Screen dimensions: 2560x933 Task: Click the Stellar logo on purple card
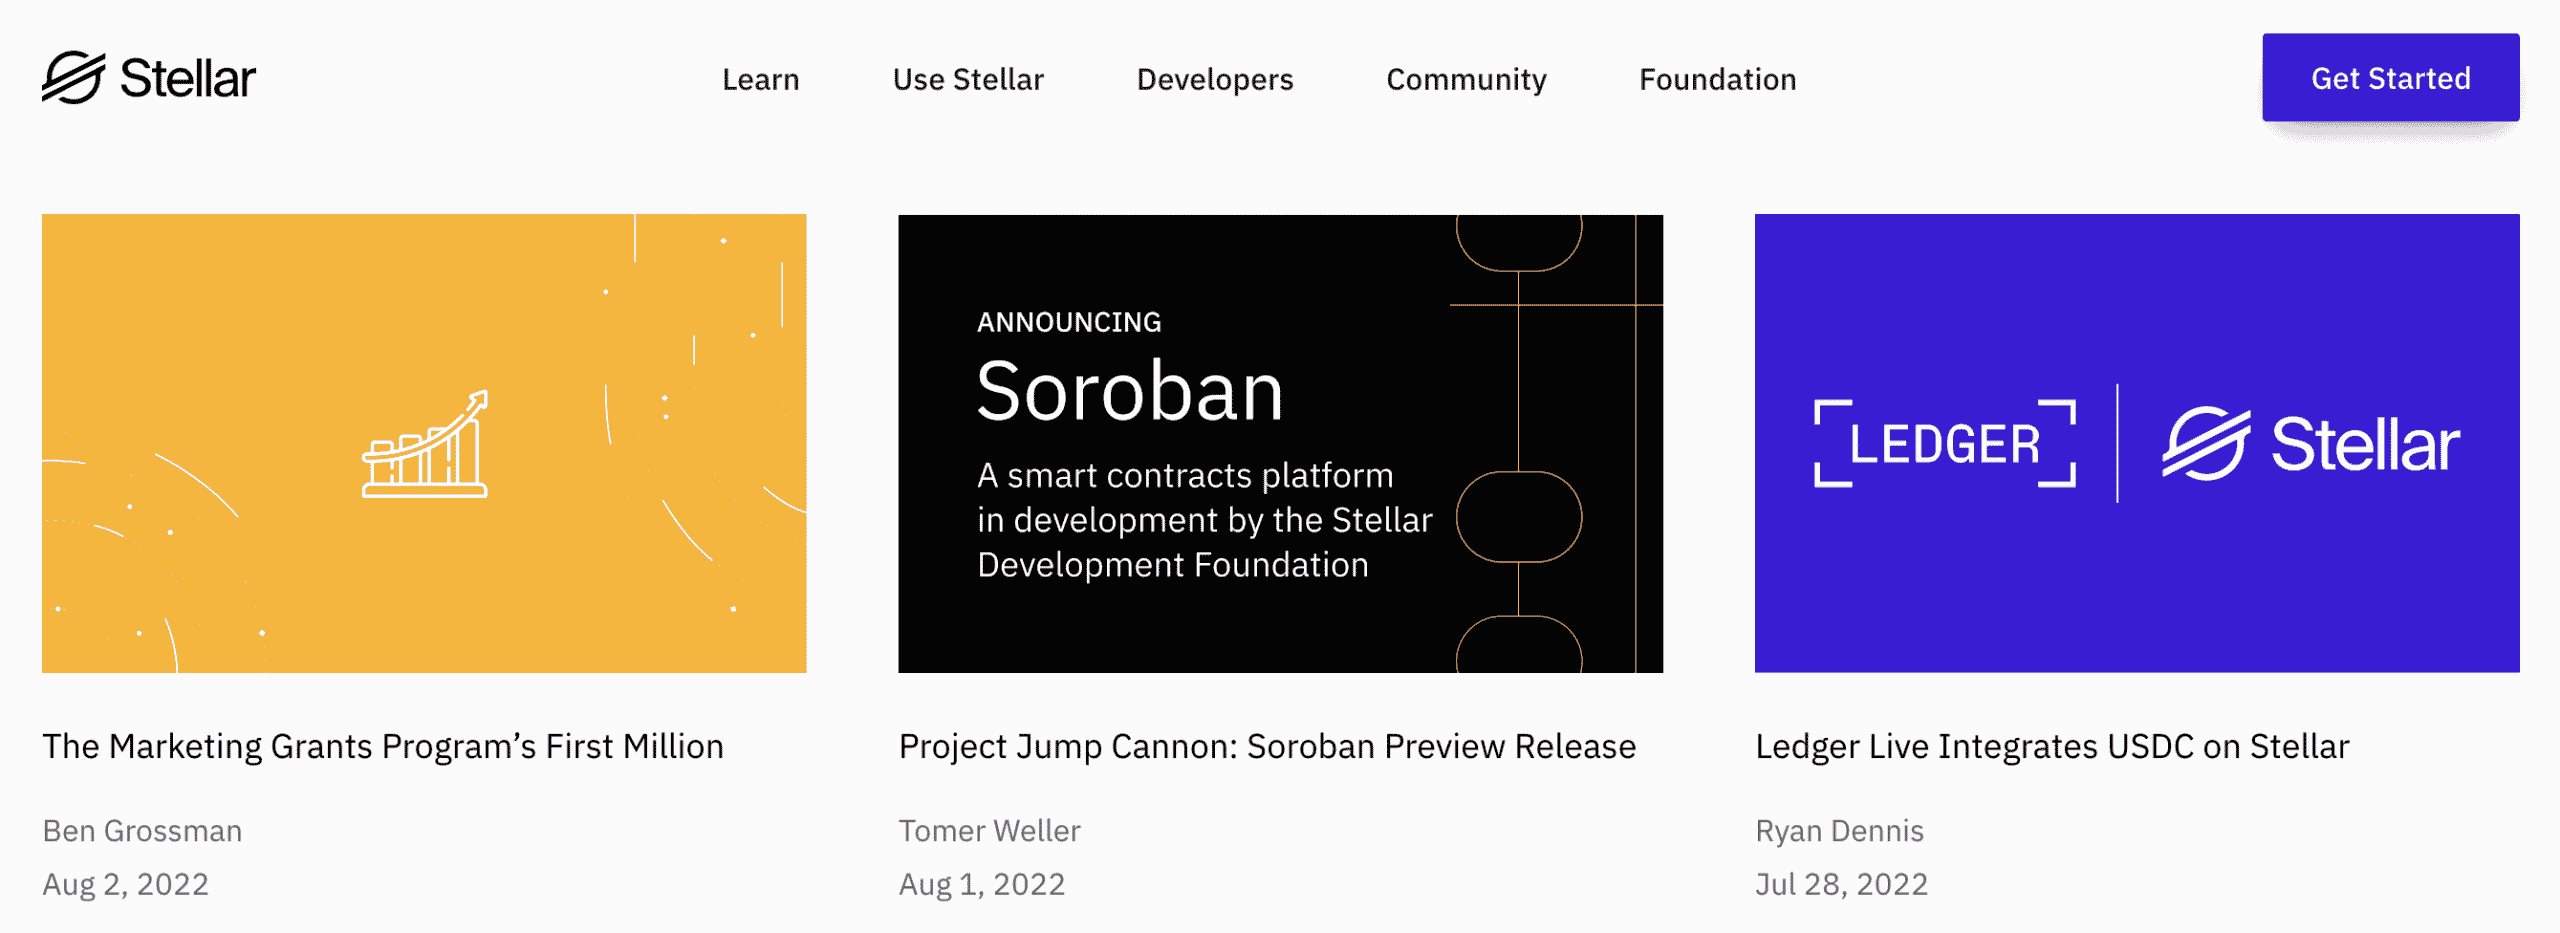coord(2311,444)
